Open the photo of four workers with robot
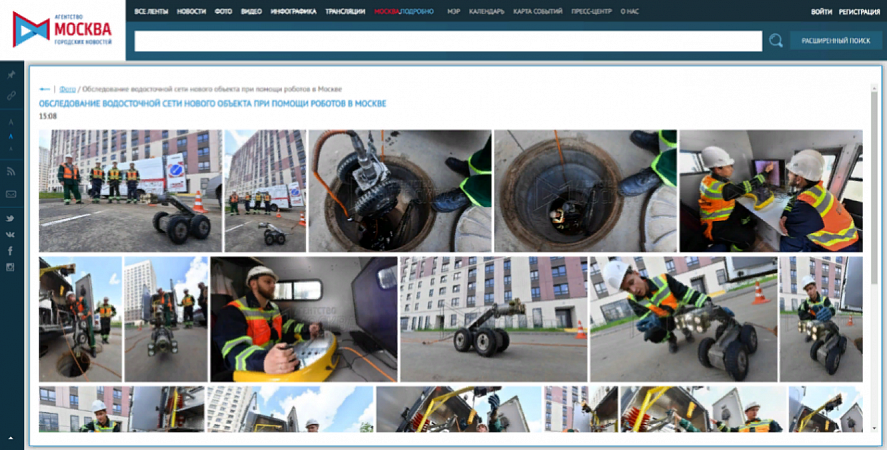 click(x=130, y=191)
